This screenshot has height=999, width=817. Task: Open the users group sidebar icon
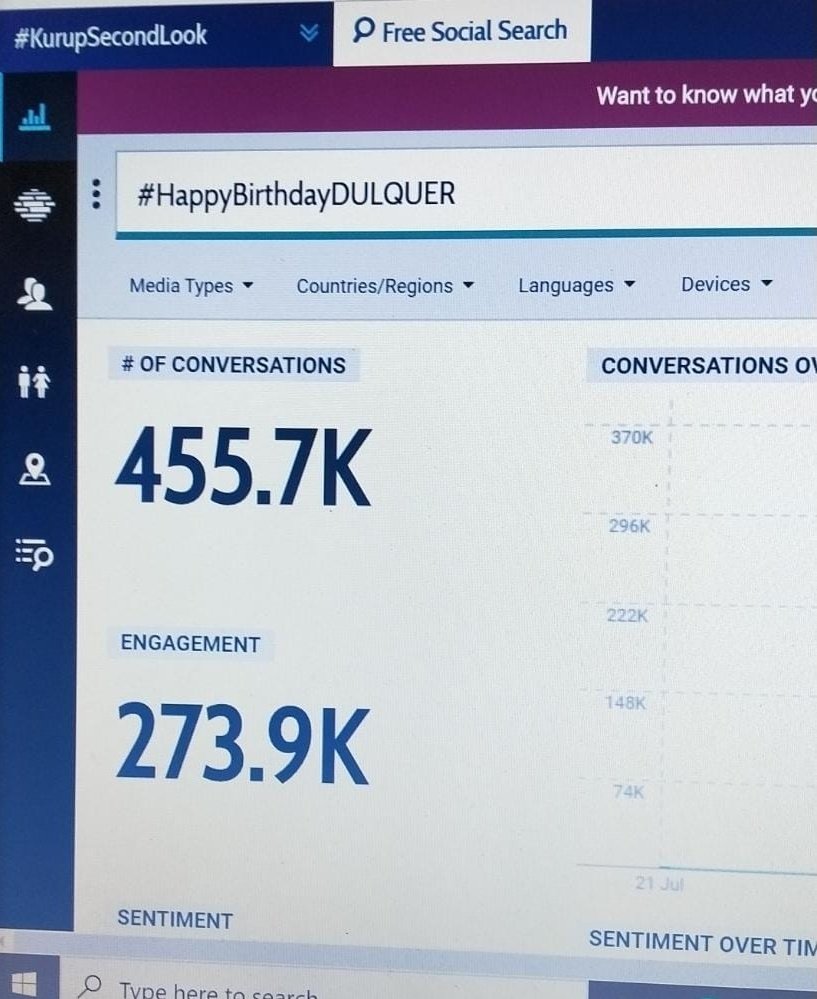pos(34,294)
